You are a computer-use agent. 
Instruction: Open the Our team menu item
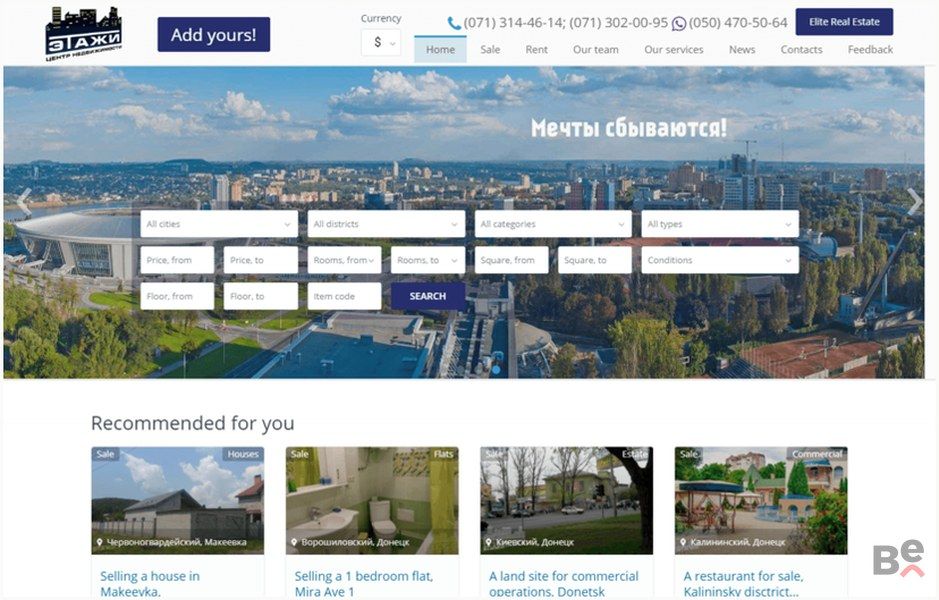[x=596, y=50]
